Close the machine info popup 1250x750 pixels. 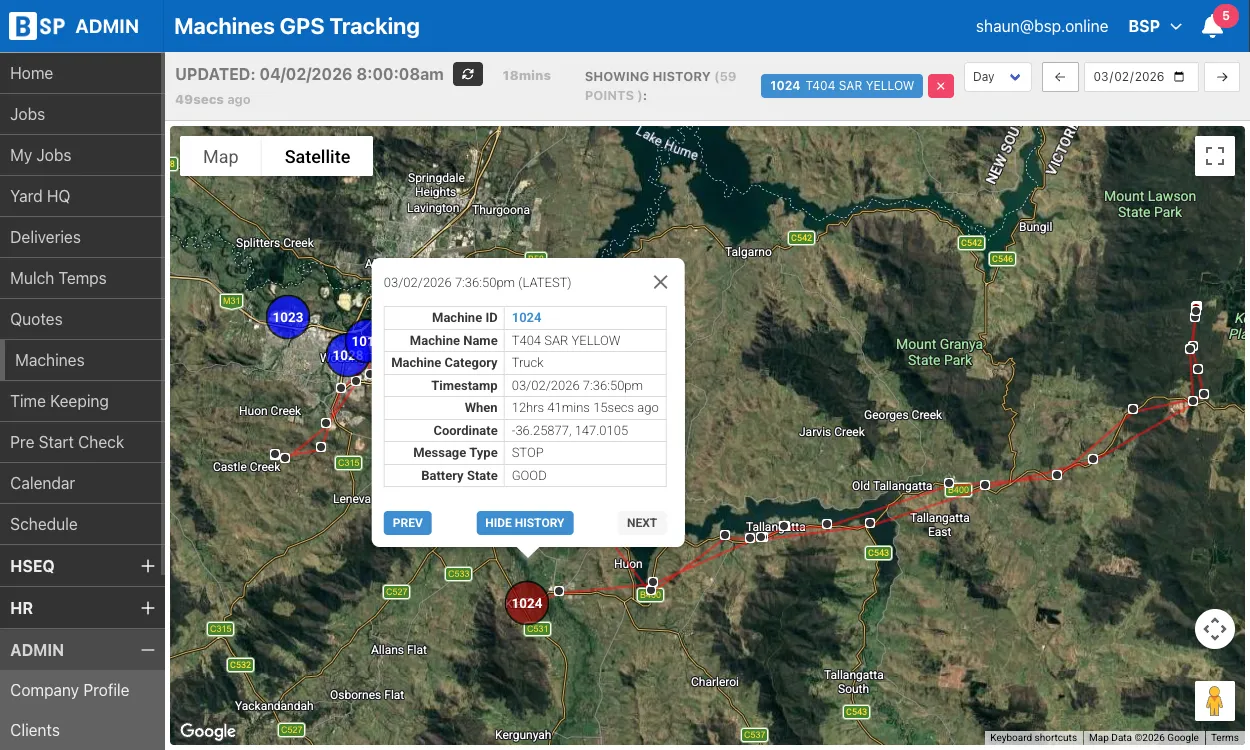(660, 282)
